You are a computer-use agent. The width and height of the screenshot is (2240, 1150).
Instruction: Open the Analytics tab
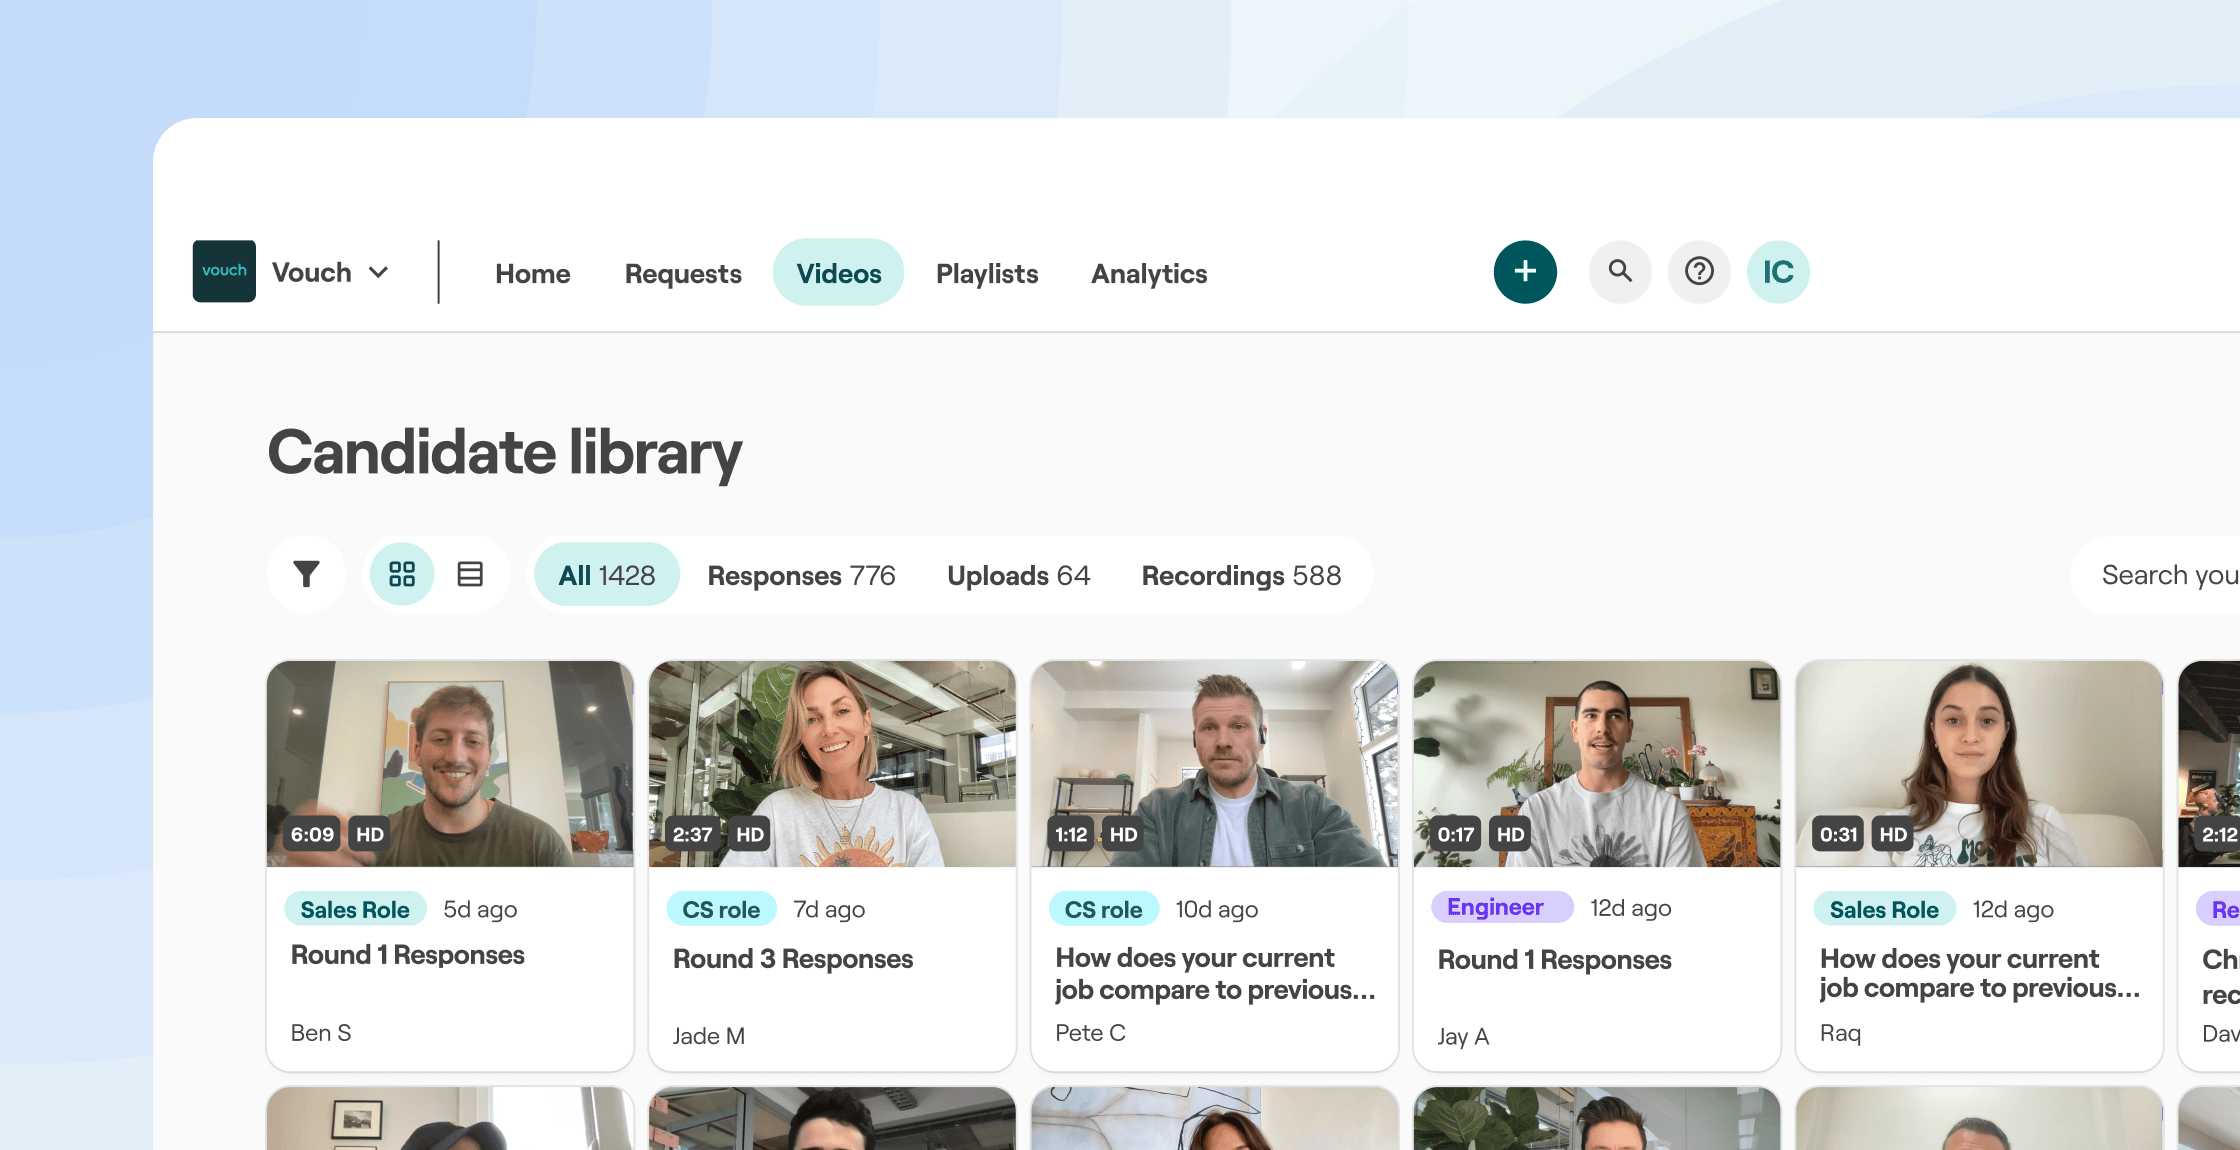click(1149, 274)
